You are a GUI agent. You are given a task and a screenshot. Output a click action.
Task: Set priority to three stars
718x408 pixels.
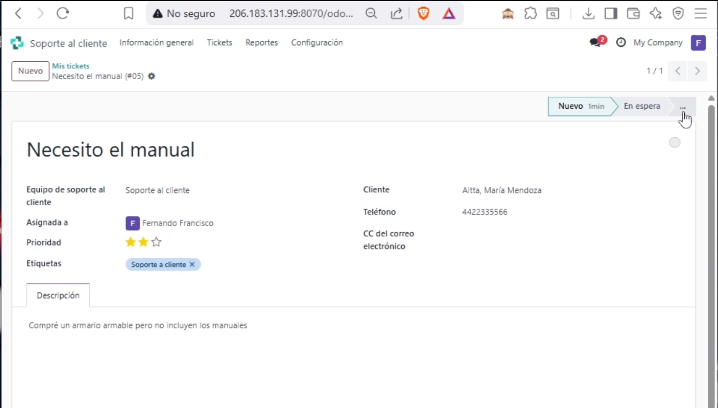click(156, 242)
